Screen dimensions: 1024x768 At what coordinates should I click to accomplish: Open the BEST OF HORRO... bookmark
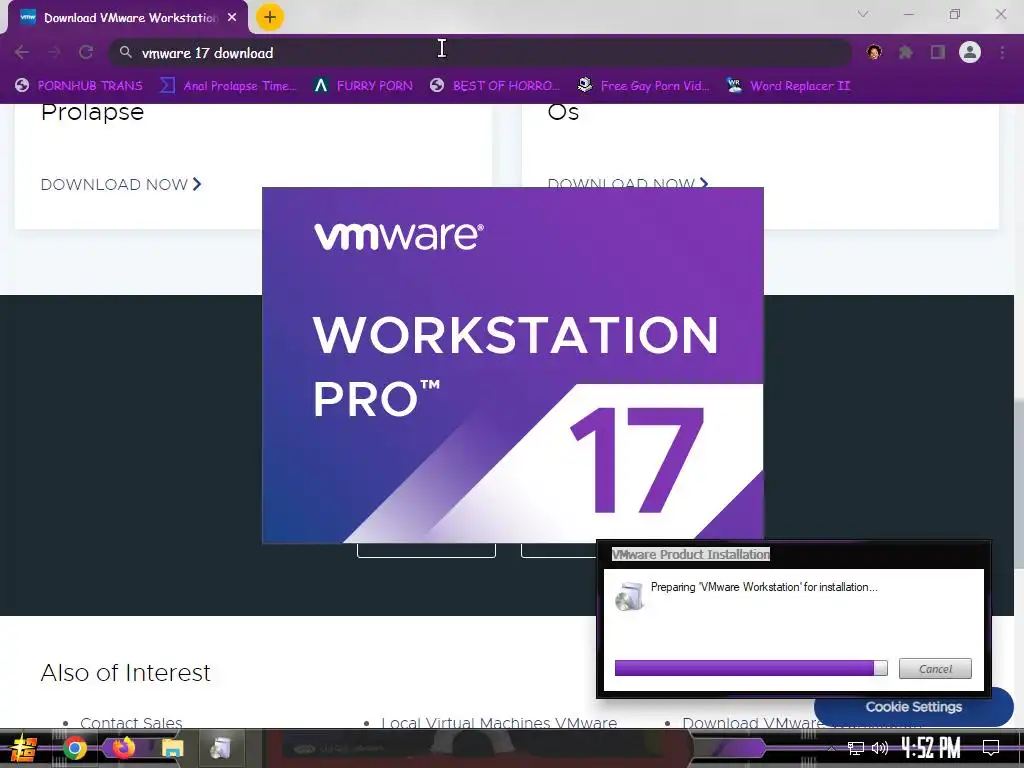click(x=495, y=86)
